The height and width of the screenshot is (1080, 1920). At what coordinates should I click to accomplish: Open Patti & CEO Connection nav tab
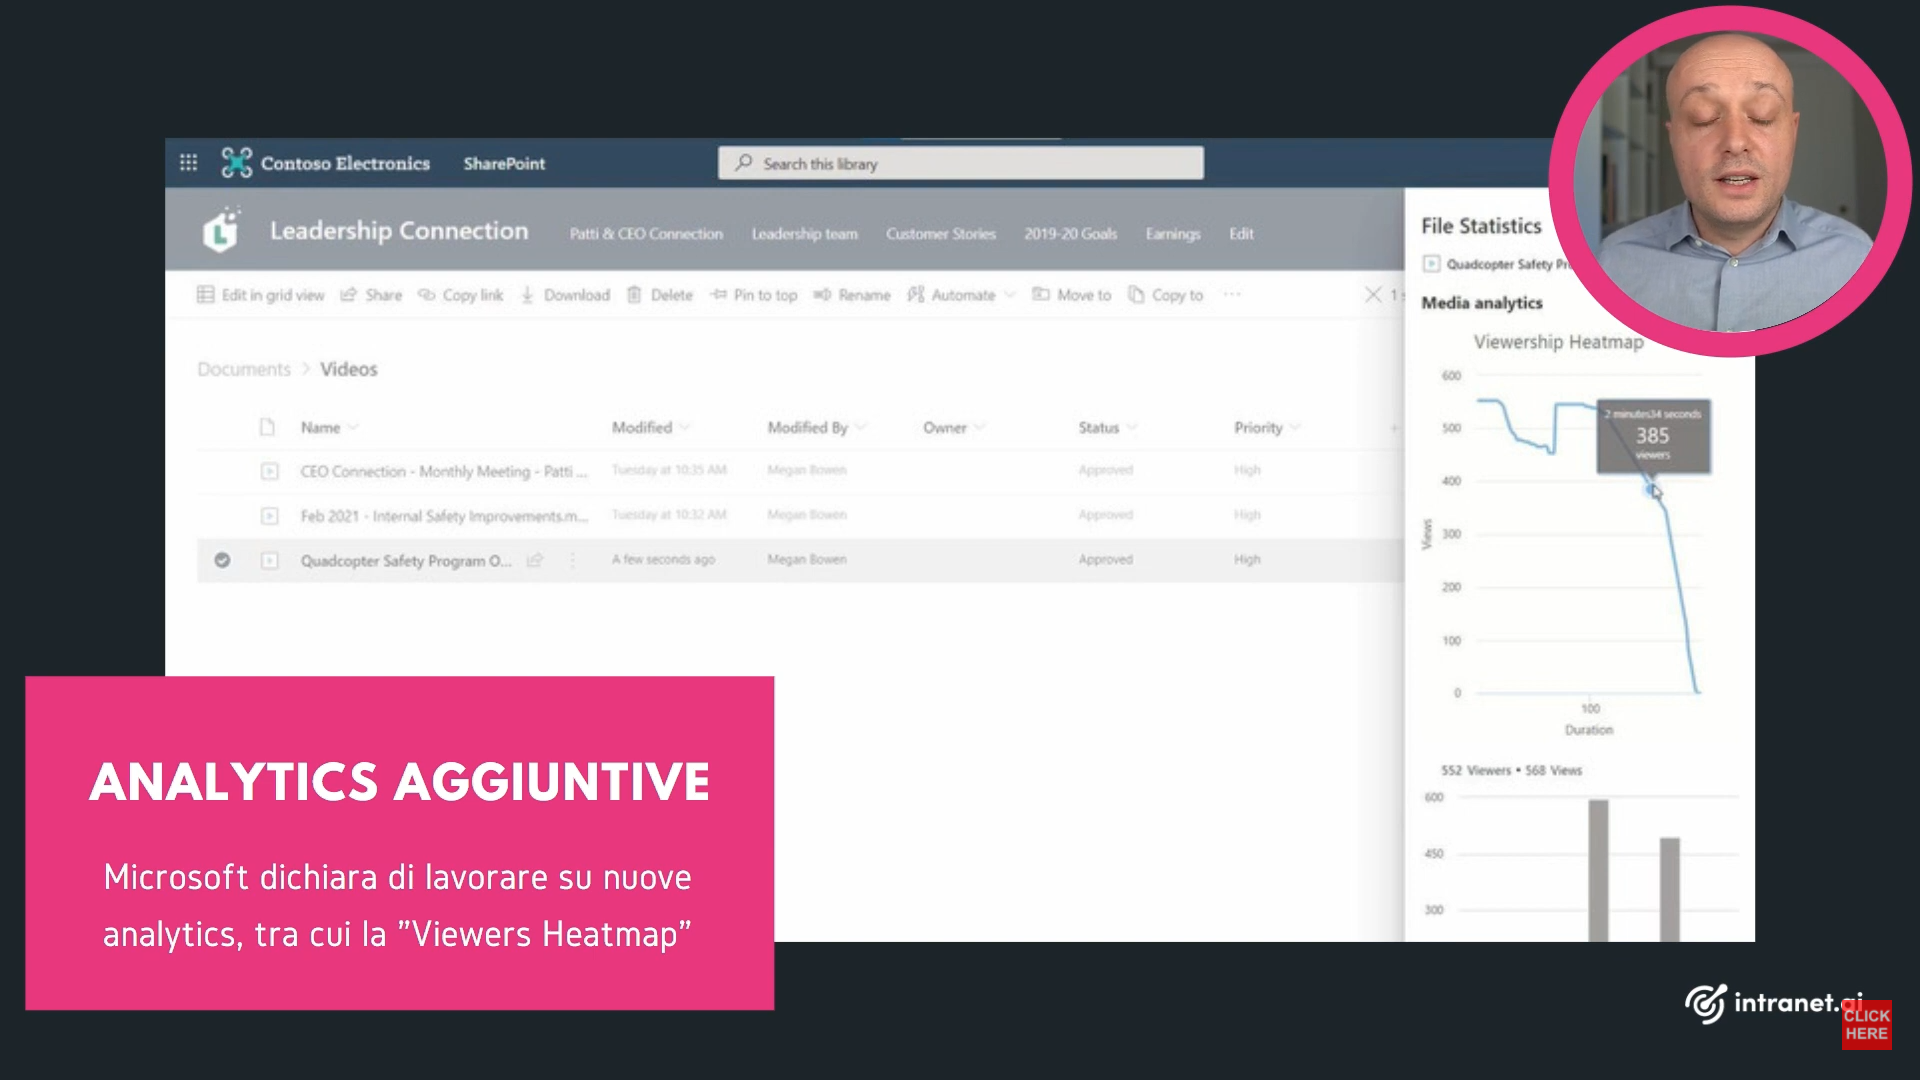click(646, 233)
